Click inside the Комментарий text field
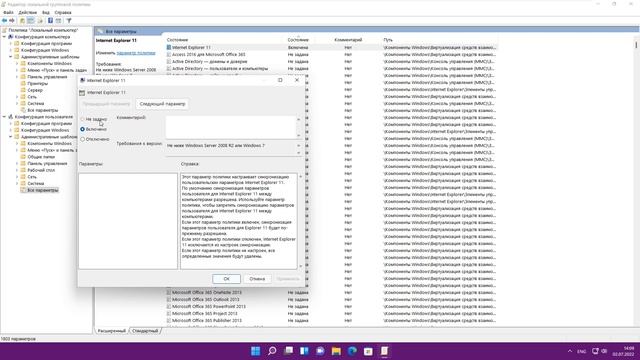 (231, 127)
